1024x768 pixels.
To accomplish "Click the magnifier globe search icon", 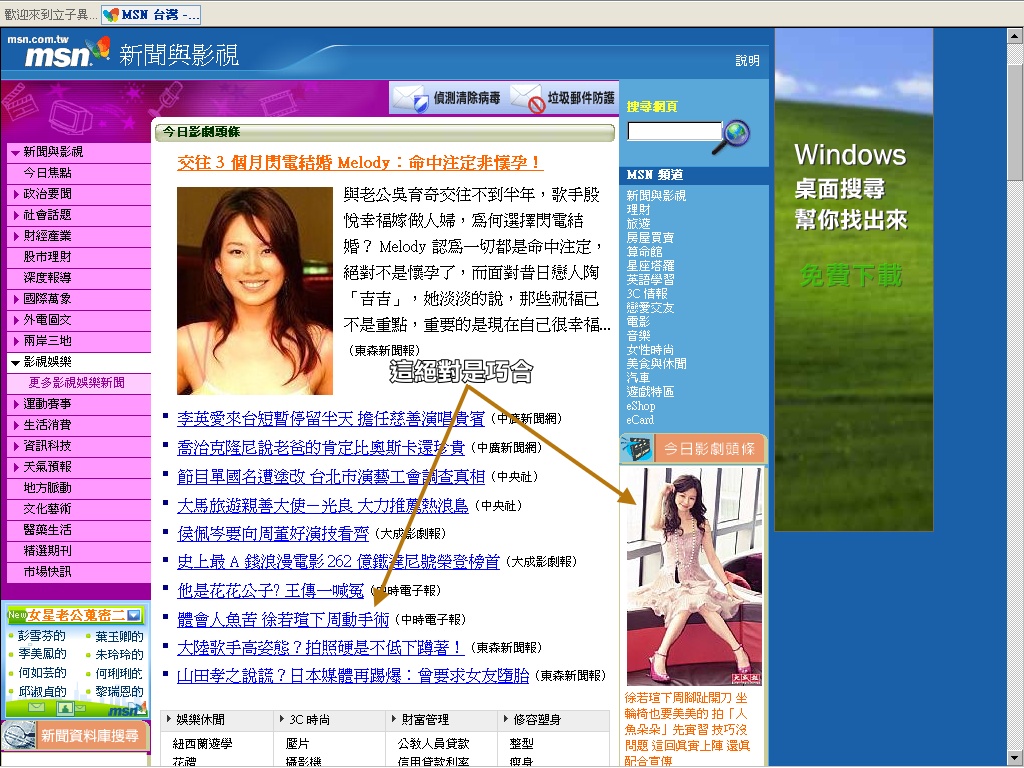I will tap(732, 136).
